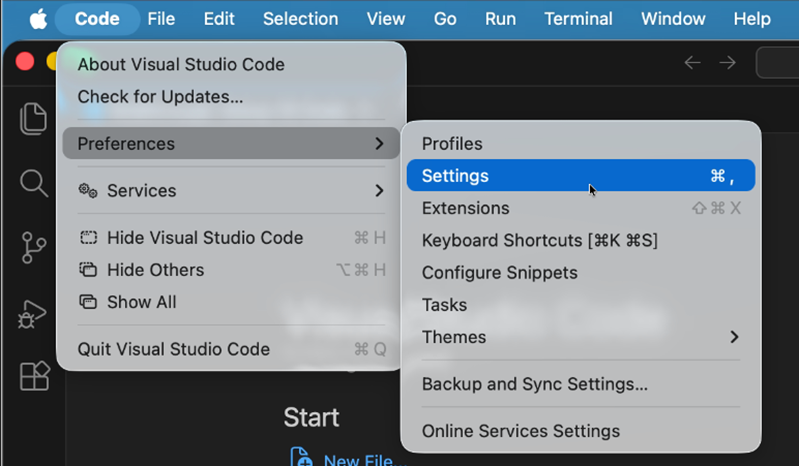Viewport: 800px width, 467px height.
Task: Open the Run and Debug icon
Action: click(x=34, y=312)
